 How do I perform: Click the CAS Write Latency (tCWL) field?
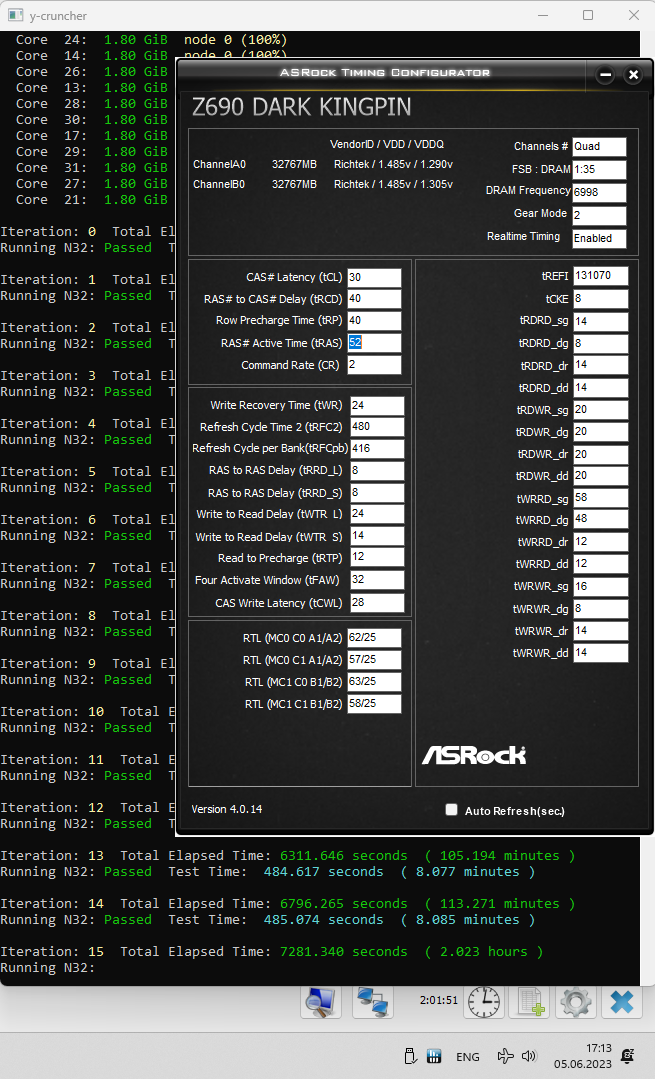pos(377,603)
